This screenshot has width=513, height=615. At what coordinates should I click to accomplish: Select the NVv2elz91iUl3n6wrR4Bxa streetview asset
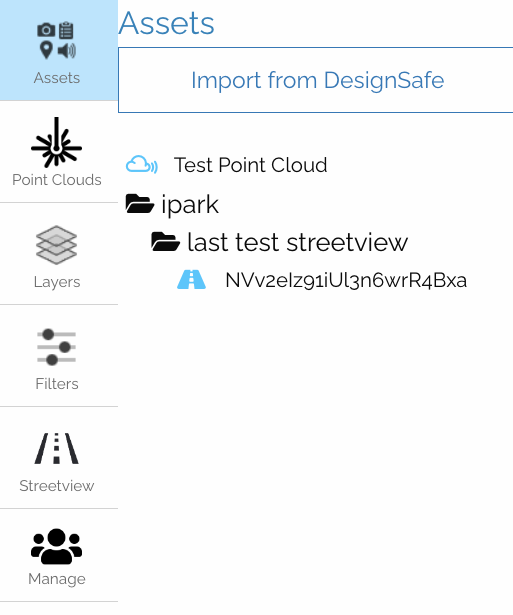click(346, 280)
